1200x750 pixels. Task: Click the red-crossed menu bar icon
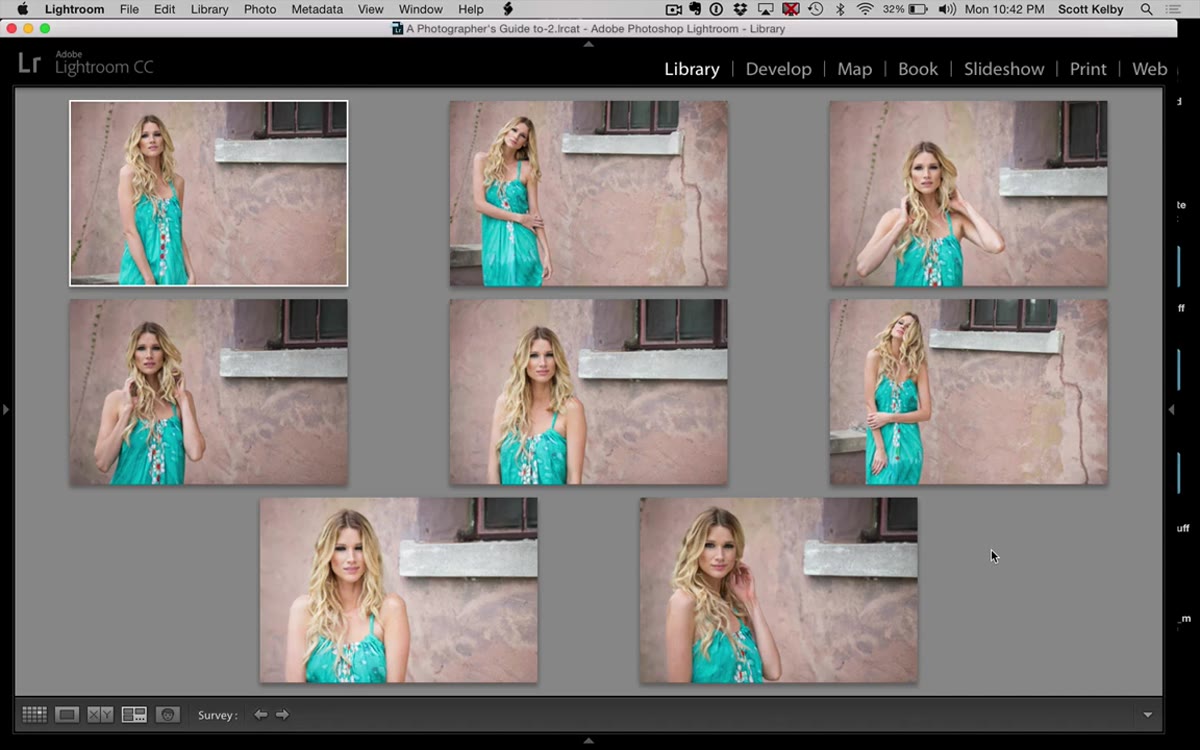(791, 9)
